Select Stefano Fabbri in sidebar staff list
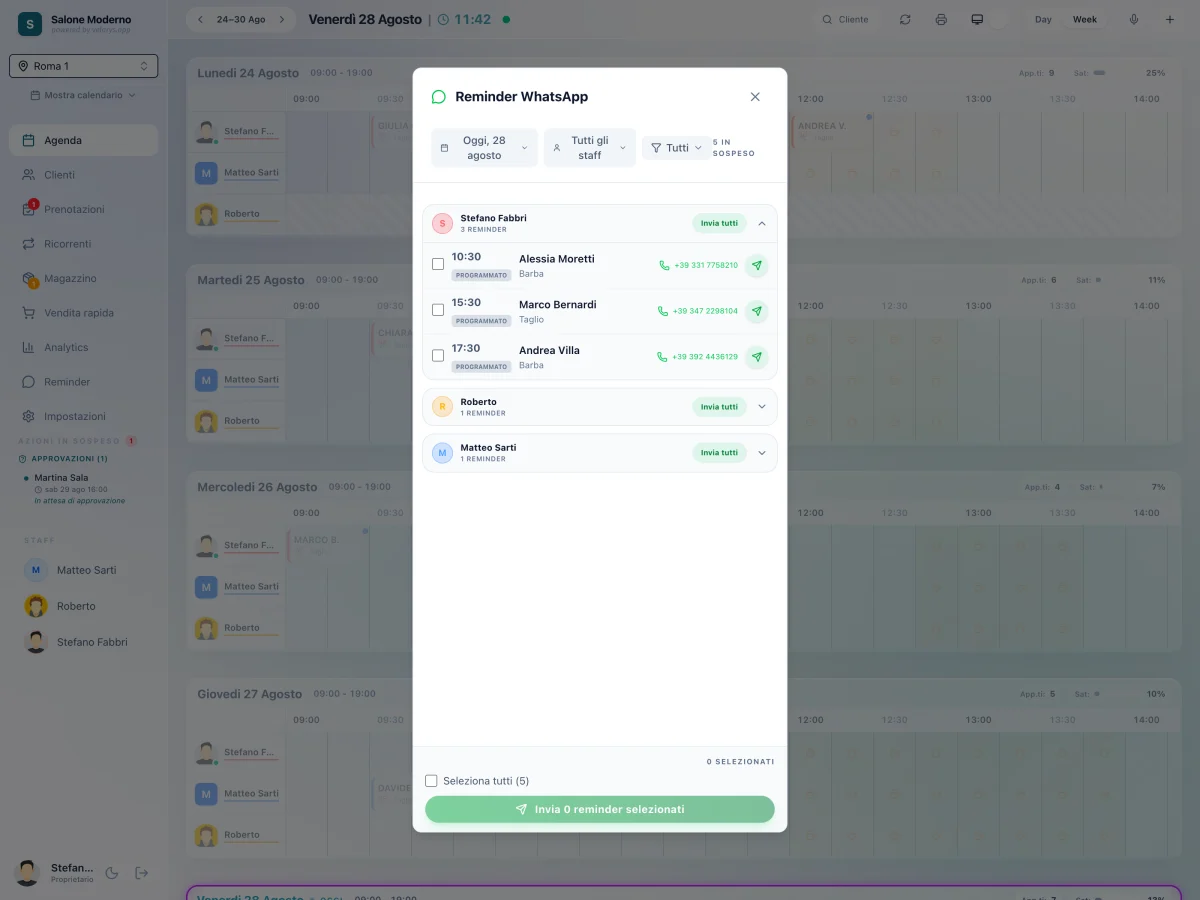 (84, 642)
